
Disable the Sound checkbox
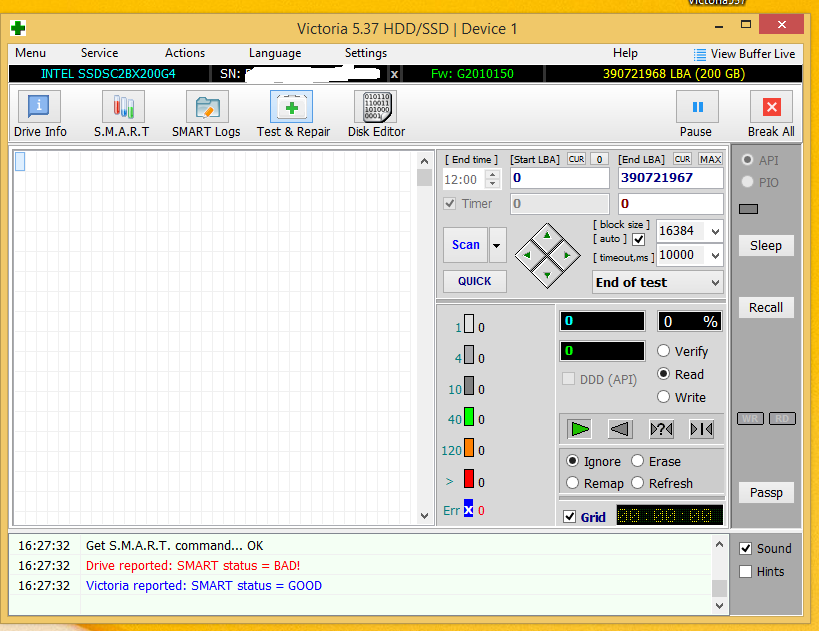(x=745, y=548)
